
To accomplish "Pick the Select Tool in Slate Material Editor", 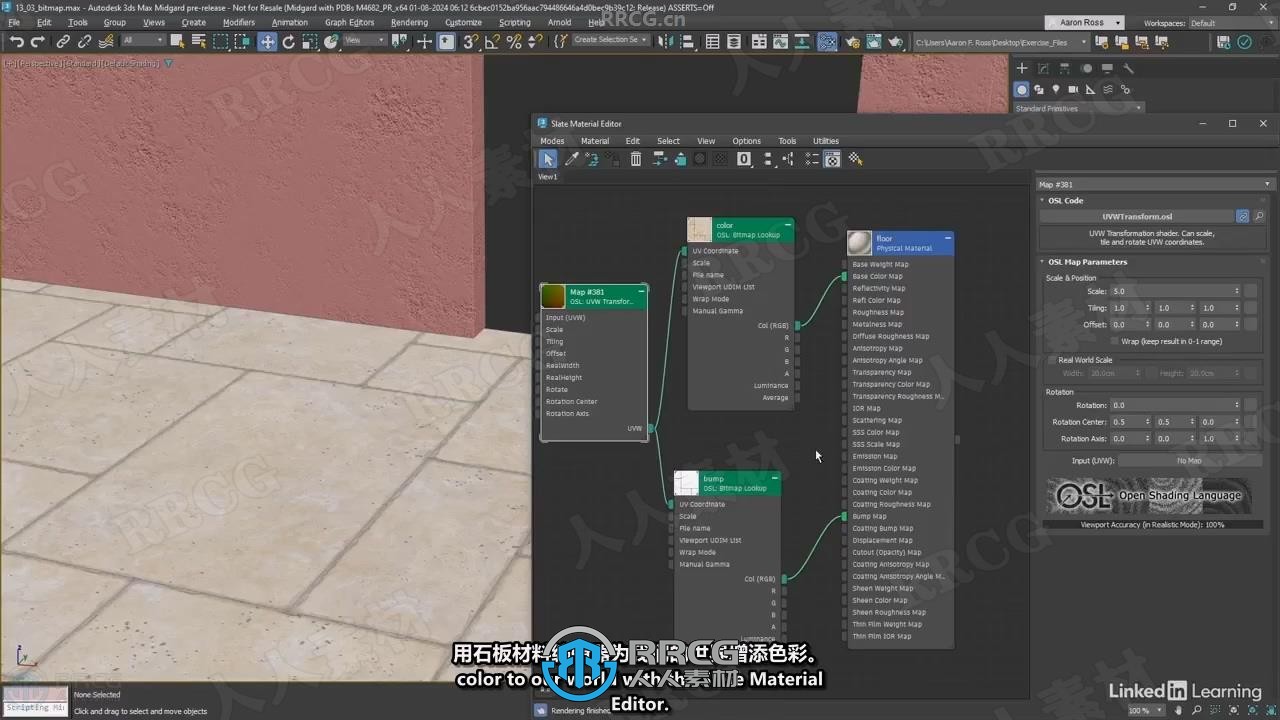I will (548, 159).
